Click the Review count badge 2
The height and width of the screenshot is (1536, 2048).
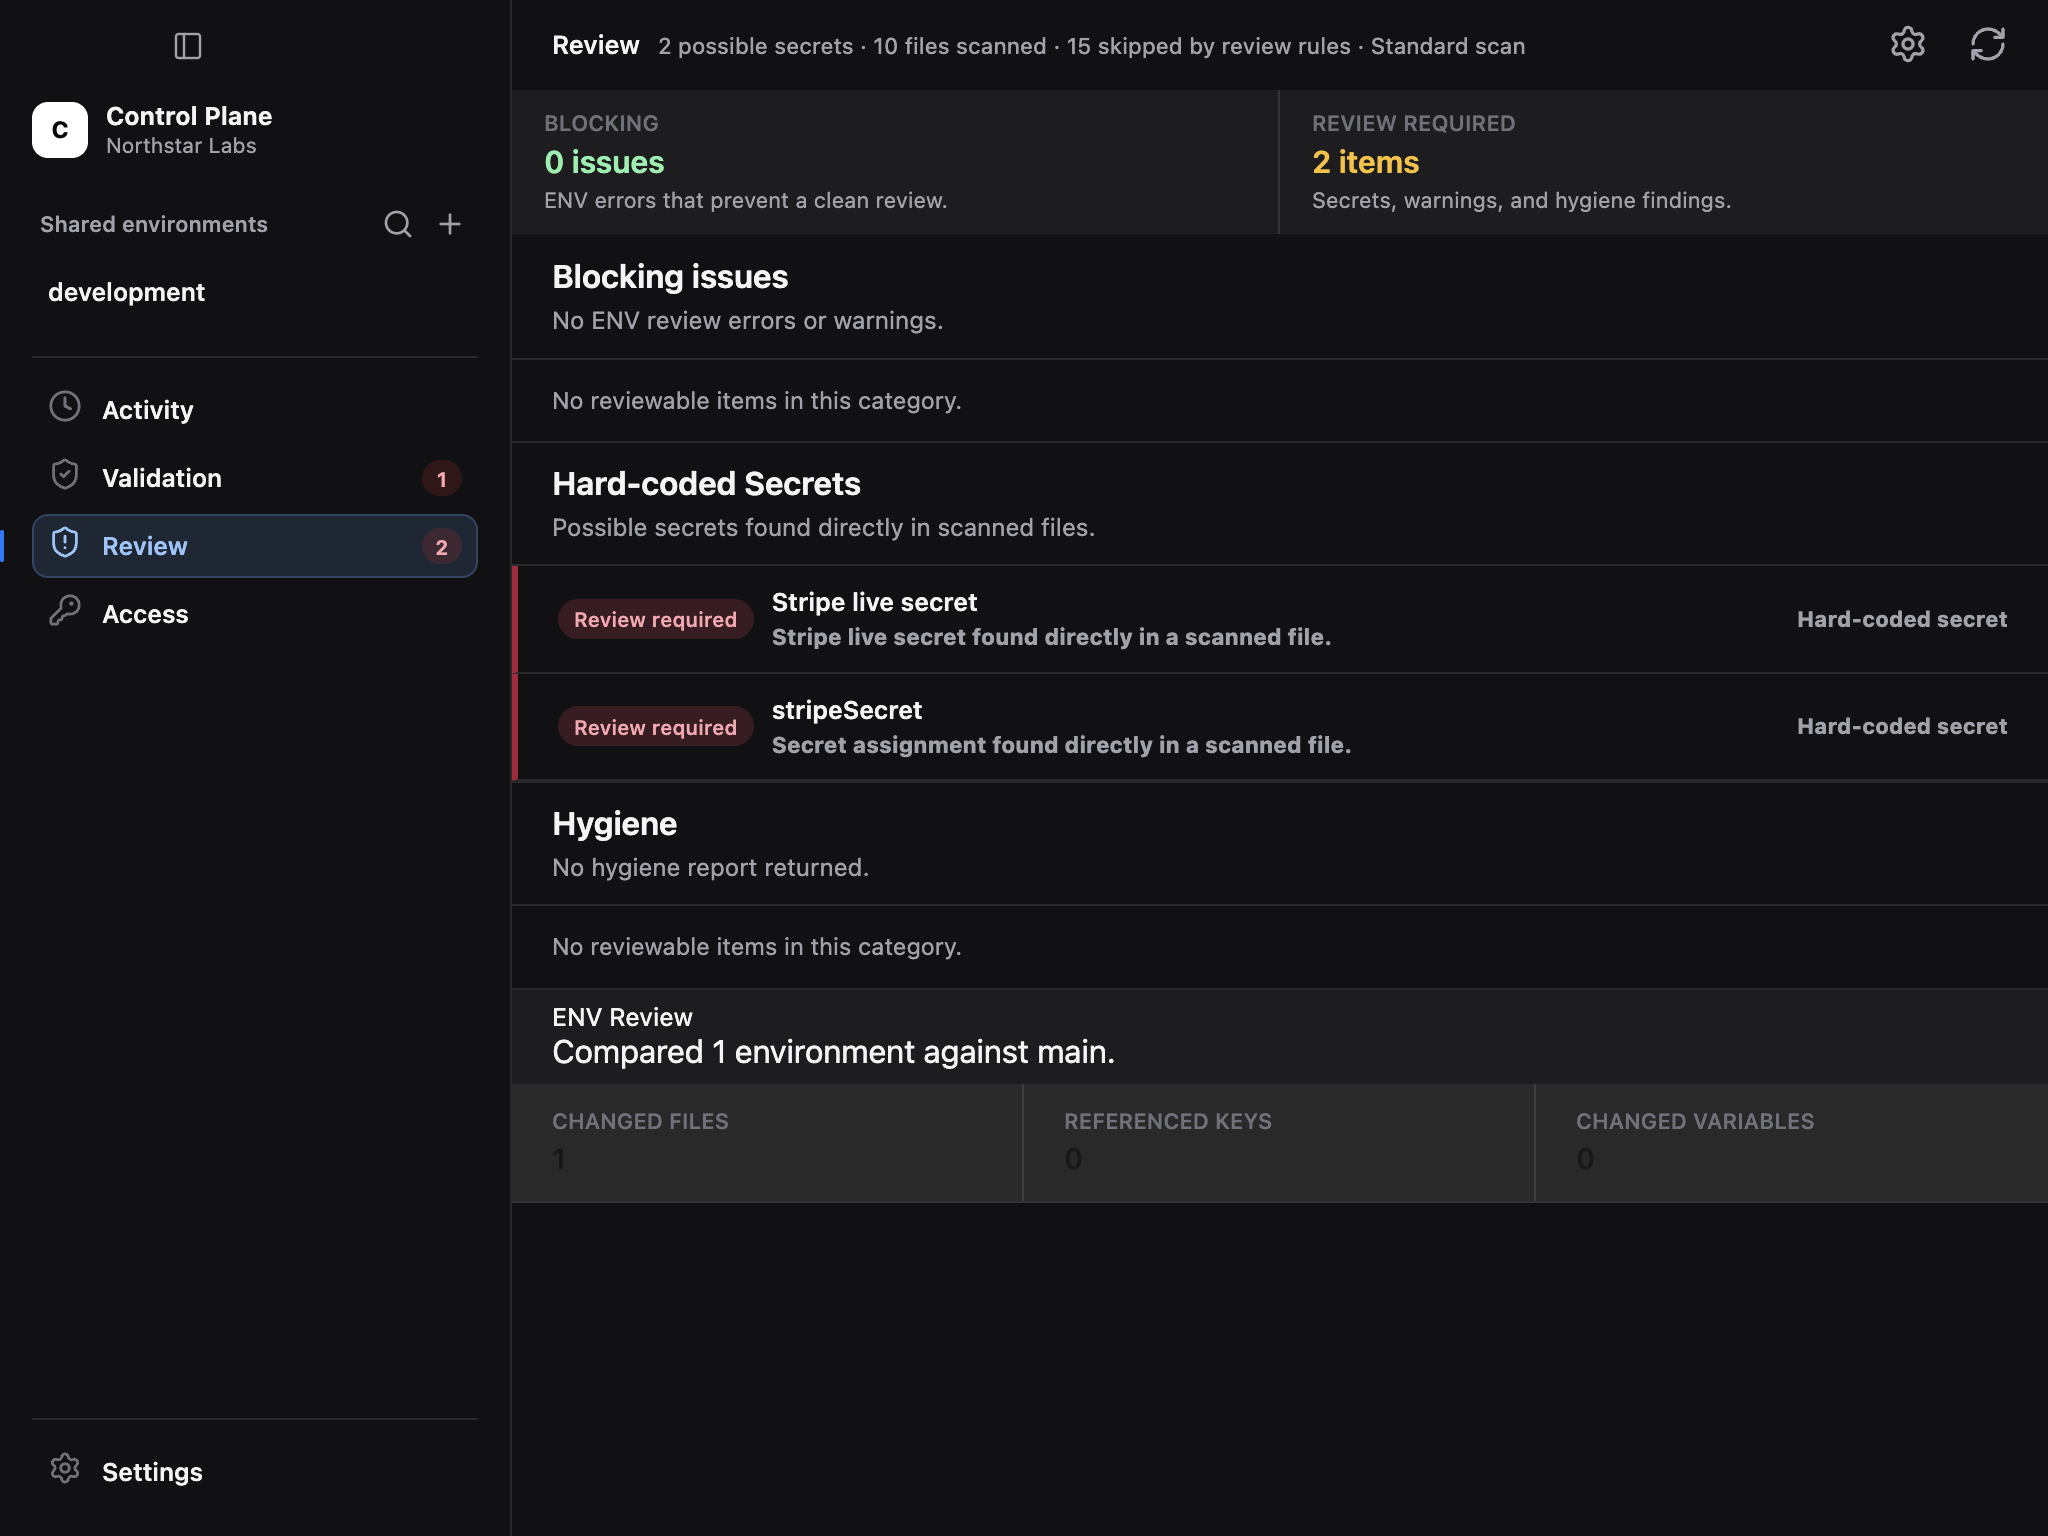pos(441,547)
